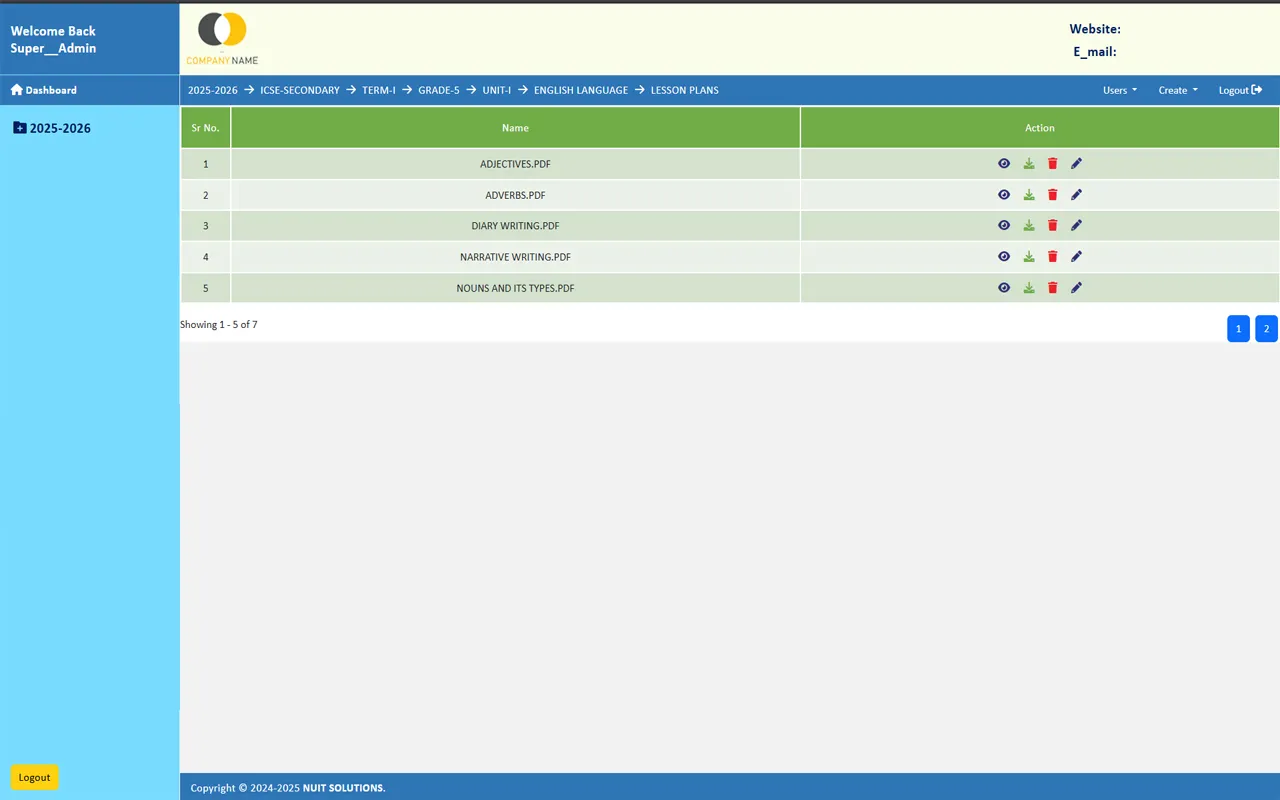Open the Create dropdown menu
The width and height of the screenshot is (1280, 800).
point(1177,90)
